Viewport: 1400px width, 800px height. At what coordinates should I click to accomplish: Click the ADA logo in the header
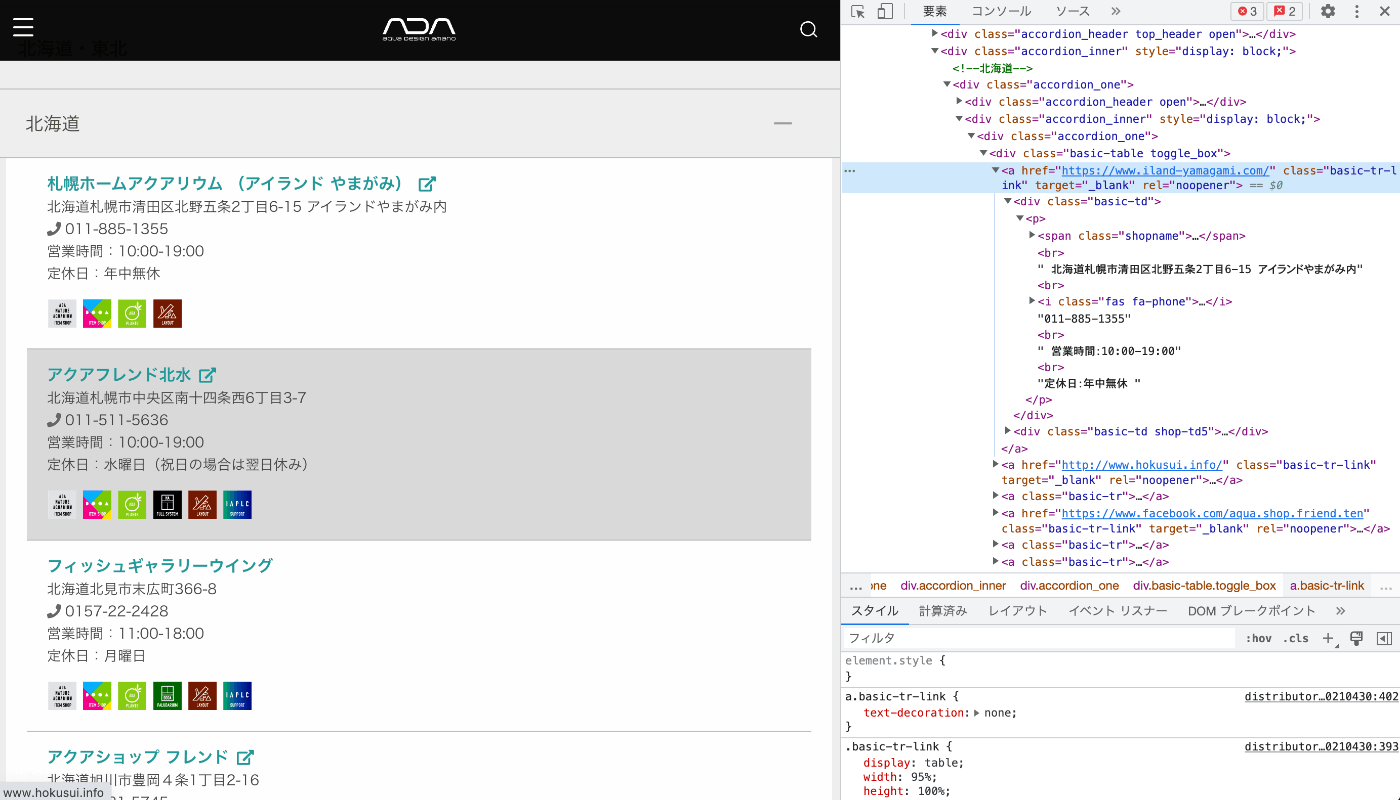[x=419, y=29]
